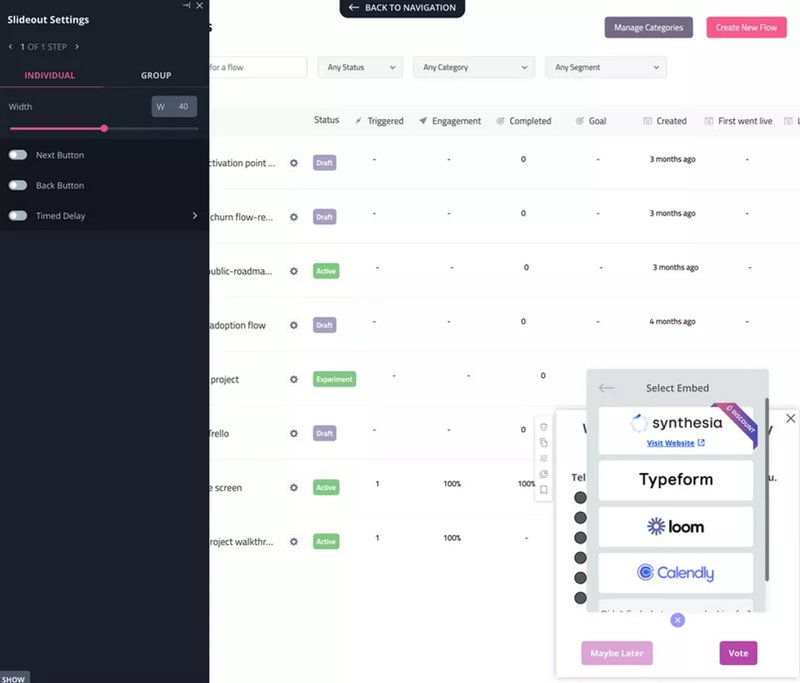The image size is (800, 683).
Task: Click the back arrow in Select Embed panel
Action: (606, 387)
